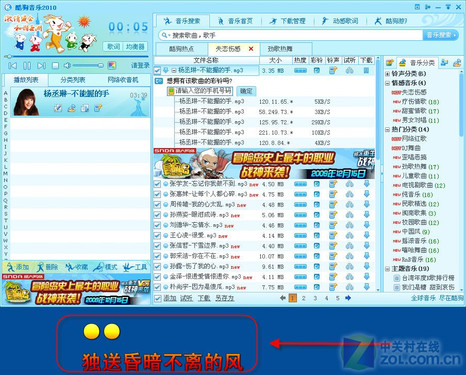Click the stop playback square icon
466x375 pixels.
pyautogui.click(x=56, y=66)
